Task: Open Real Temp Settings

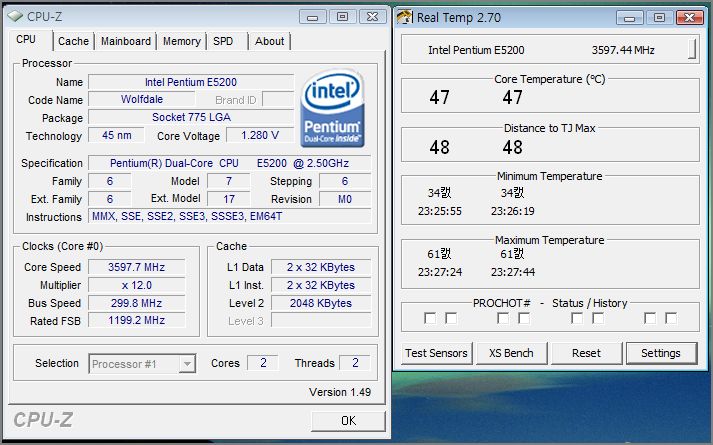Action: coord(661,353)
